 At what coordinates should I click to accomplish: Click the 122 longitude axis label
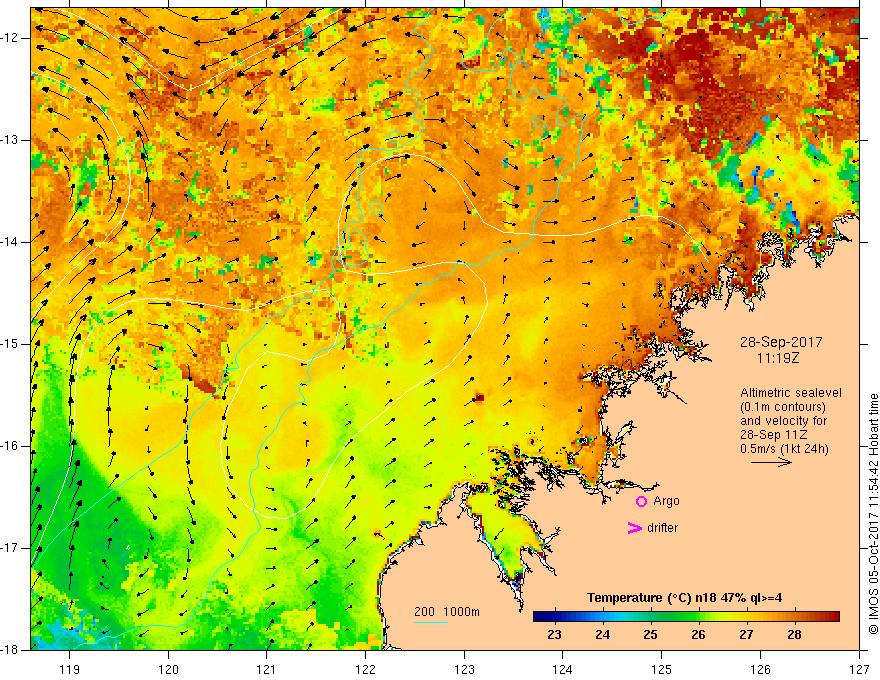365,670
